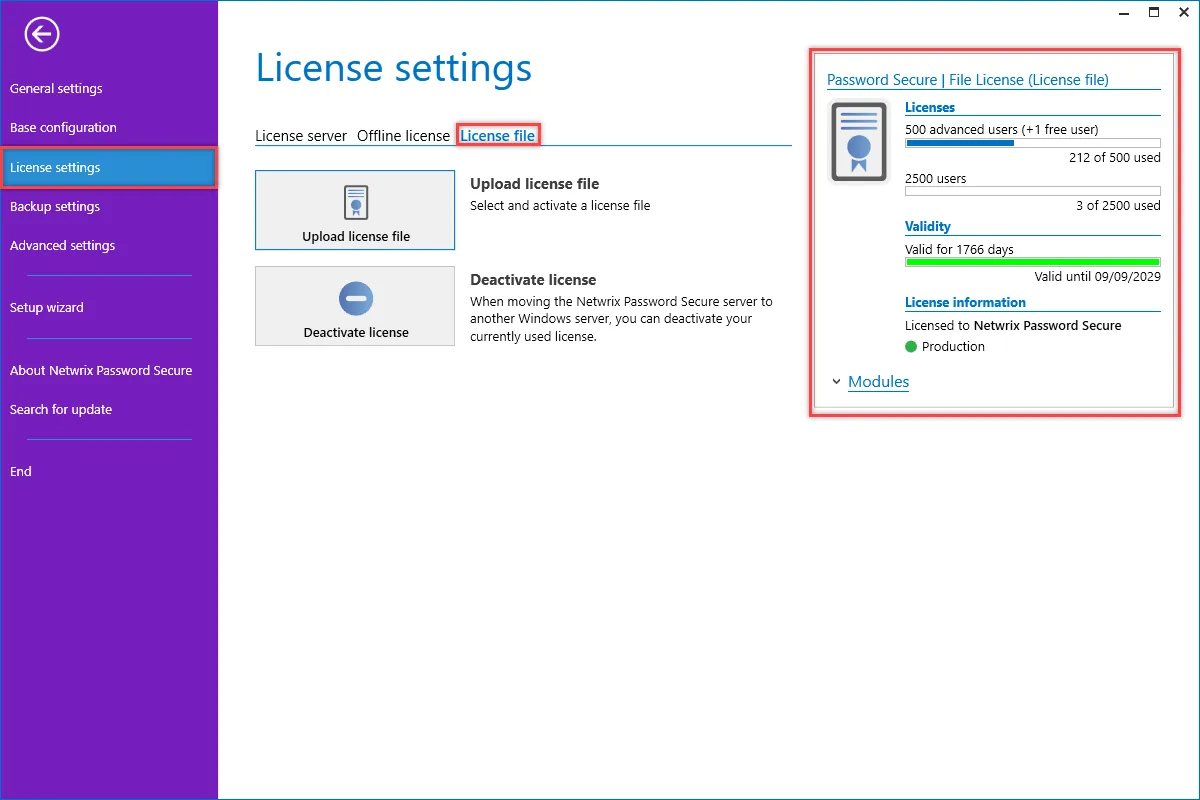
Task: Minimize the window
Action: click(x=1122, y=12)
